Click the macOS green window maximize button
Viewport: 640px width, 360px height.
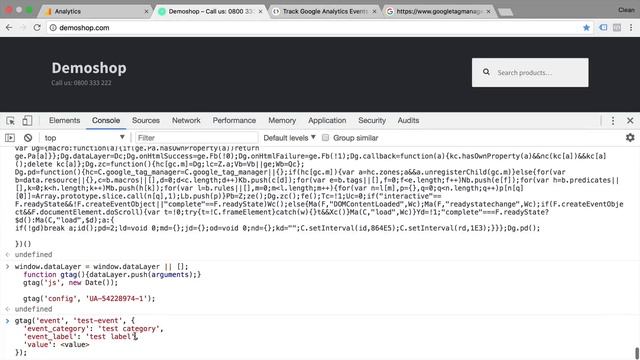pyautogui.click(x=29, y=10)
